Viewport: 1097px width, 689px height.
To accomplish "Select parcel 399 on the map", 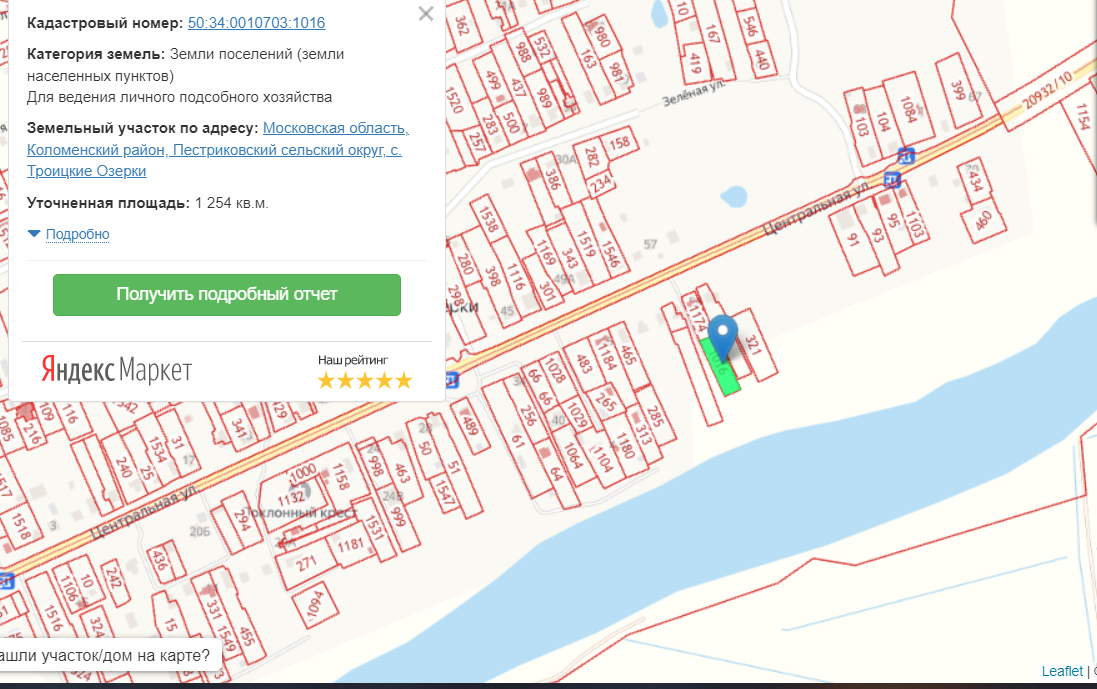I will (x=958, y=91).
